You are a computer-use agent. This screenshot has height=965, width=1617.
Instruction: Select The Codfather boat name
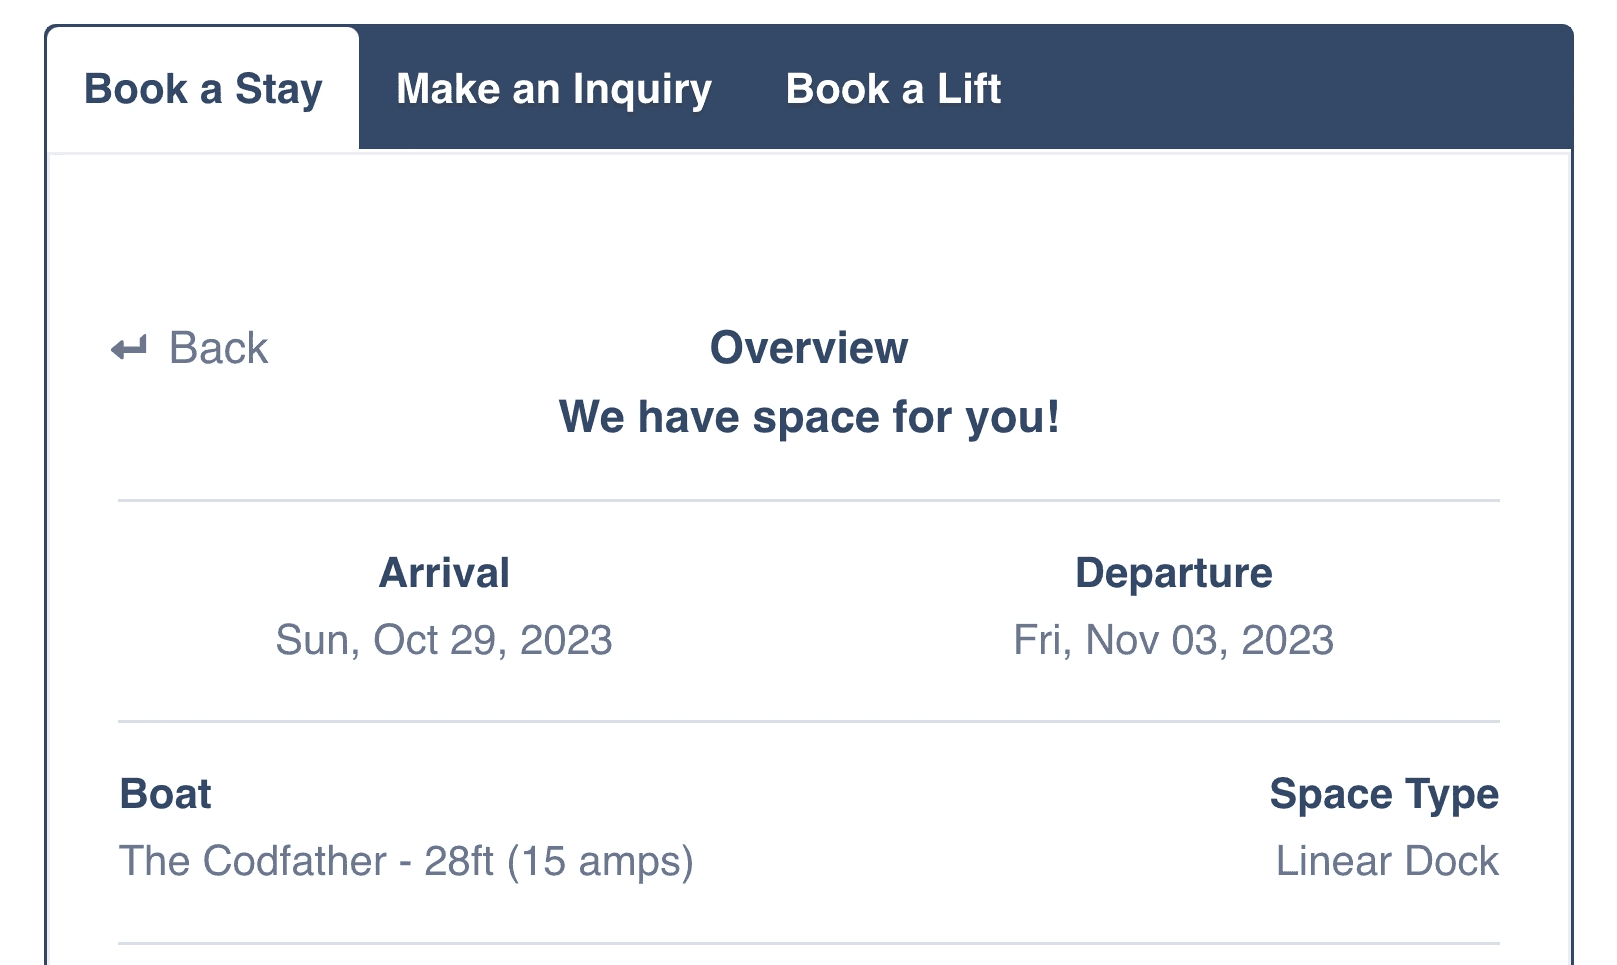click(x=253, y=861)
